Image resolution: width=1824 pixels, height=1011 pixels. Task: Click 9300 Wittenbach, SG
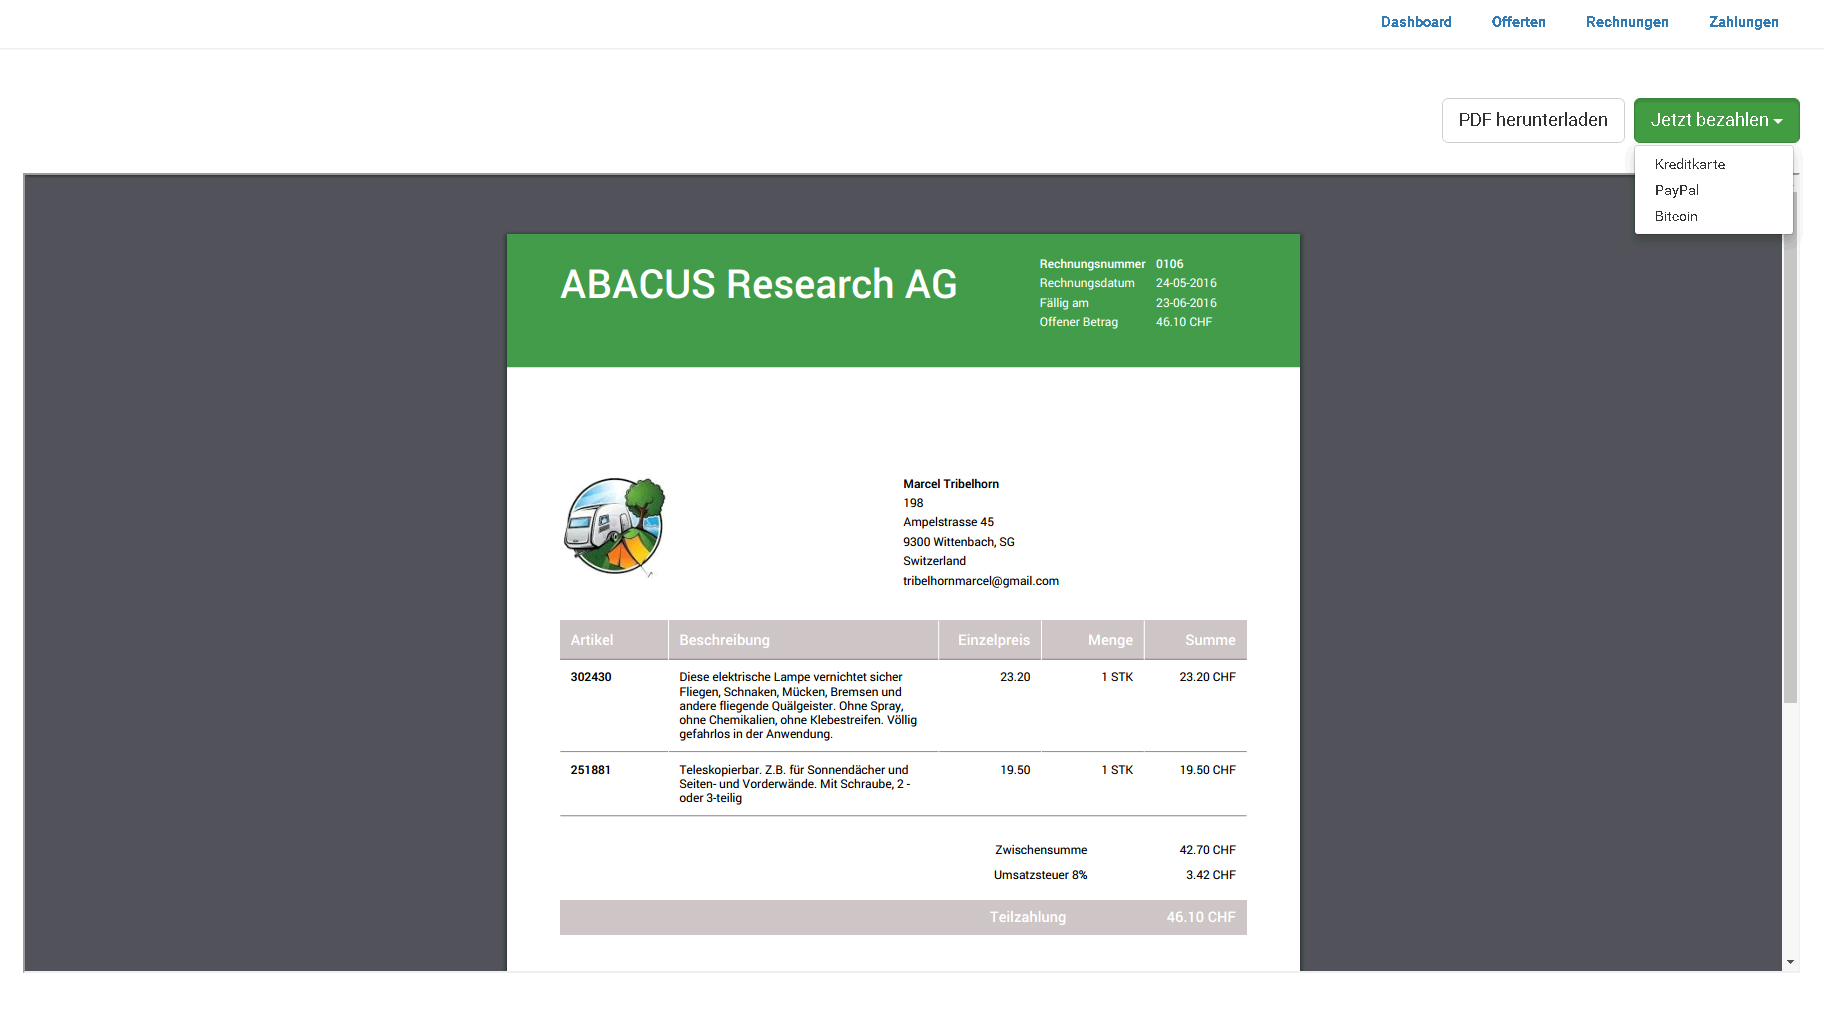(x=959, y=542)
